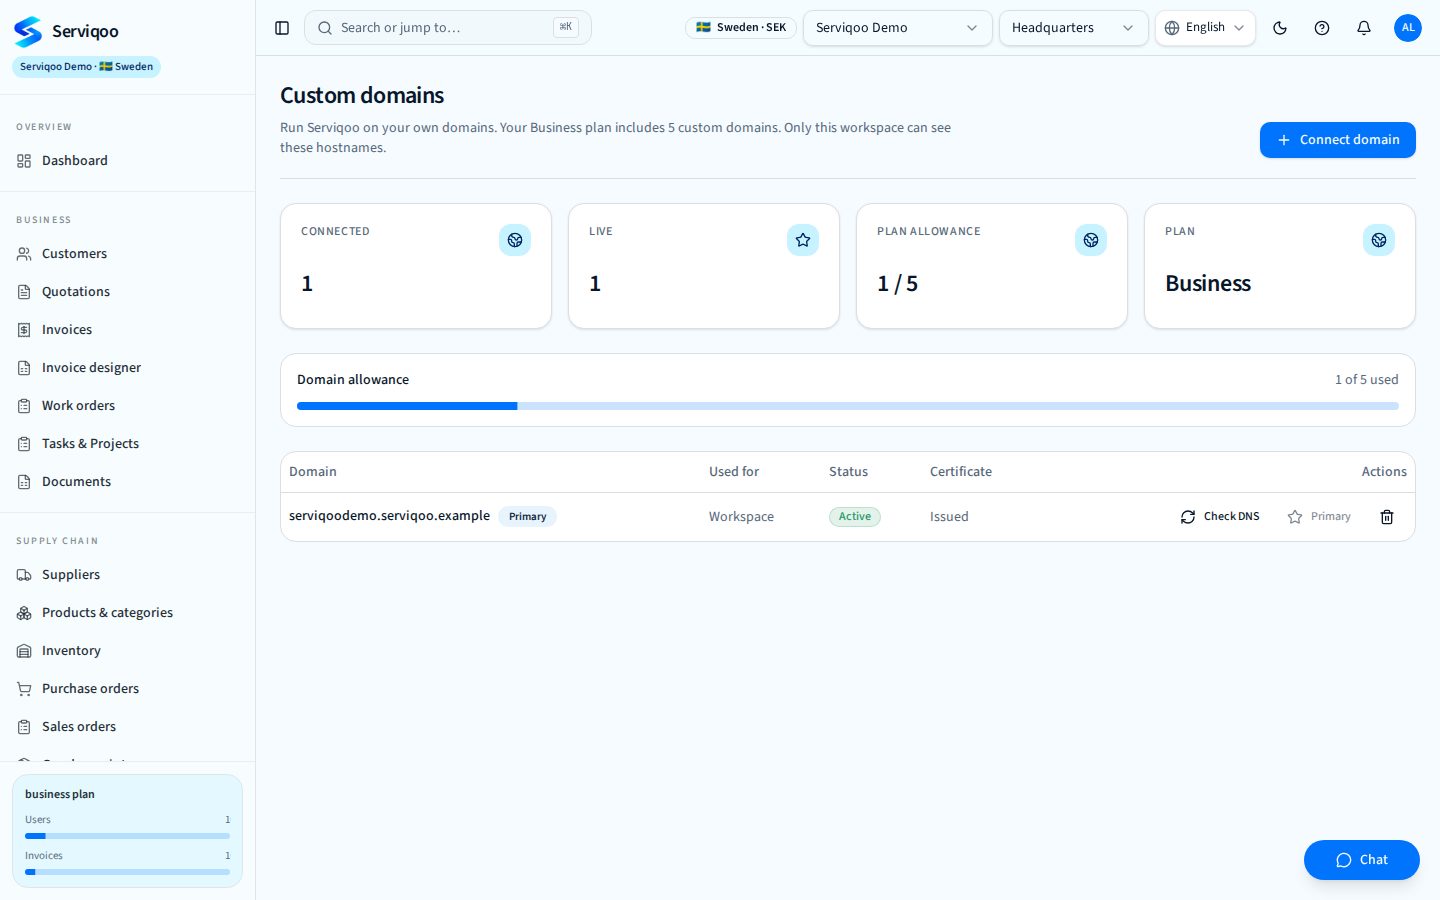Toggle the sidebar collapse icon
This screenshot has height=900, width=1440.
click(x=282, y=28)
